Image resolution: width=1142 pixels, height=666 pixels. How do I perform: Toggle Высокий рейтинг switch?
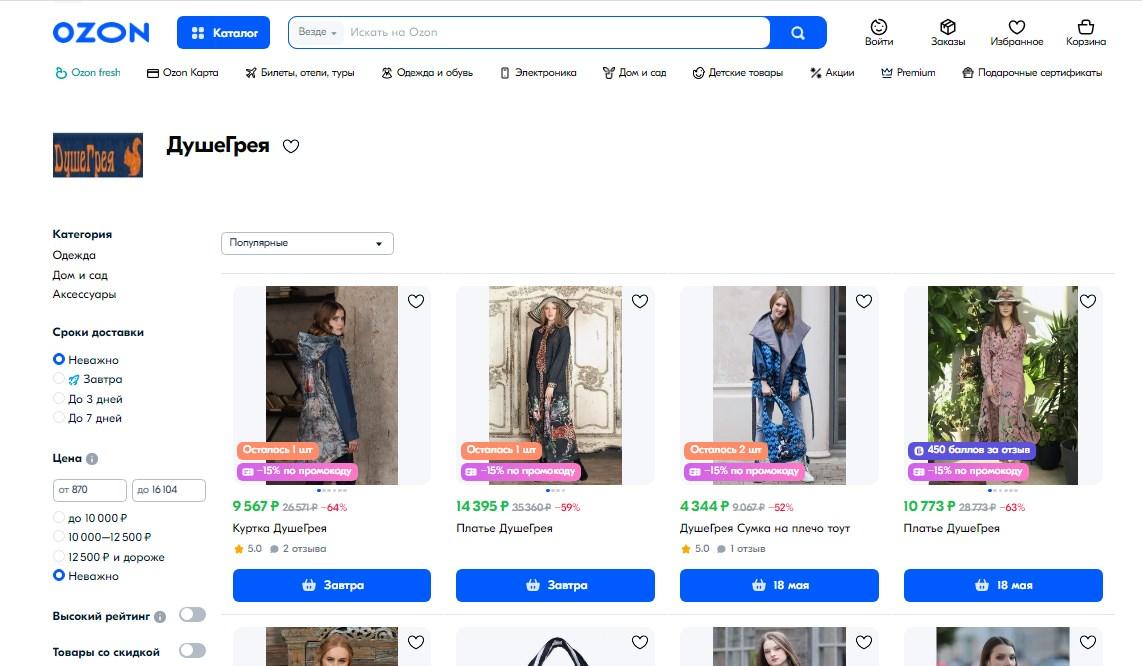(192, 615)
